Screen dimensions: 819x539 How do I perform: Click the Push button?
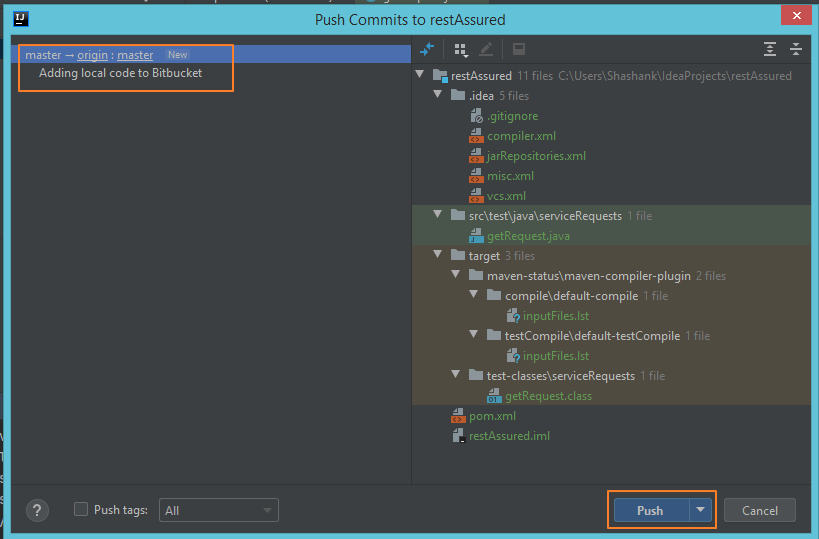point(651,510)
